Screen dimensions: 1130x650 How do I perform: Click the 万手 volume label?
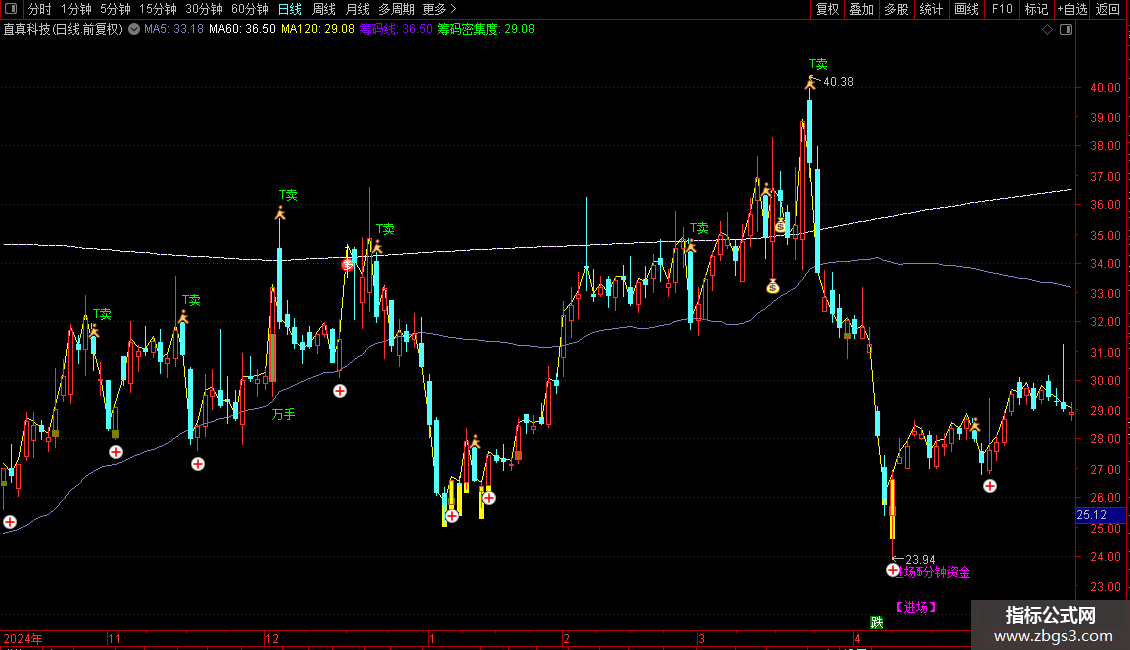tap(283, 414)
